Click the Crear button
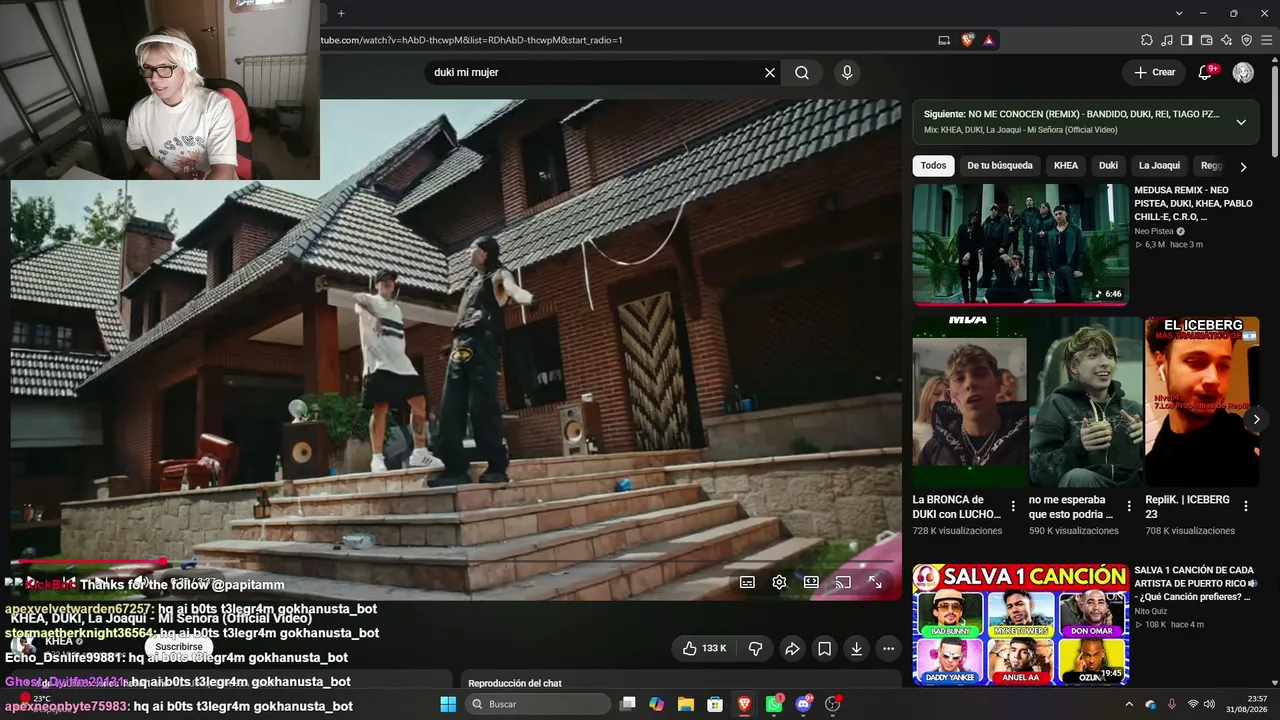This screenshot has width=1280, height=720. (x=1154, y=72)
